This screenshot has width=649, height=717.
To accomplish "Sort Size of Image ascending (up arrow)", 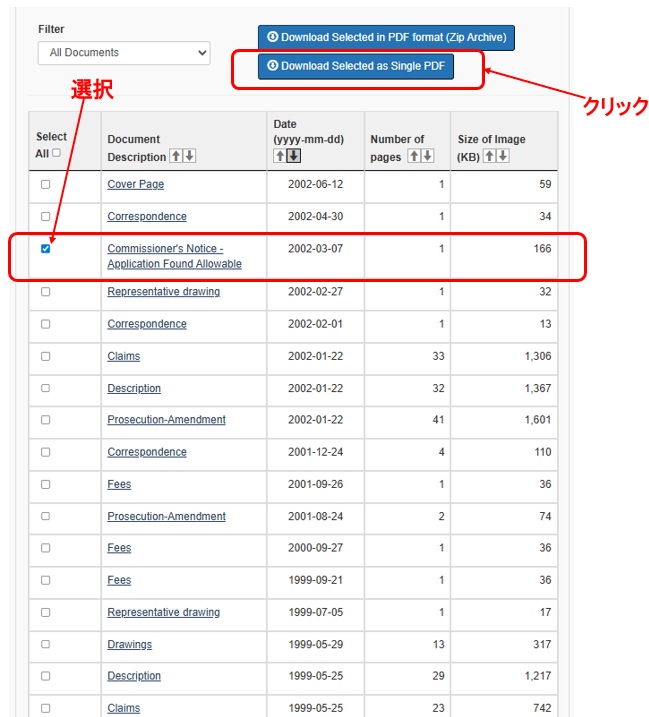I will tap(489, 156).
